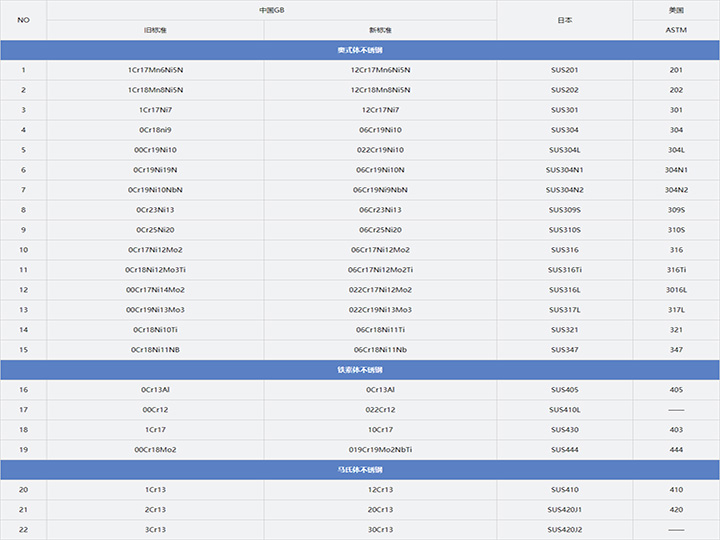720x540 pixels.
Task: Select the 1Cr17Mn6Ni5N old standard cell
Action: (155, 70)
